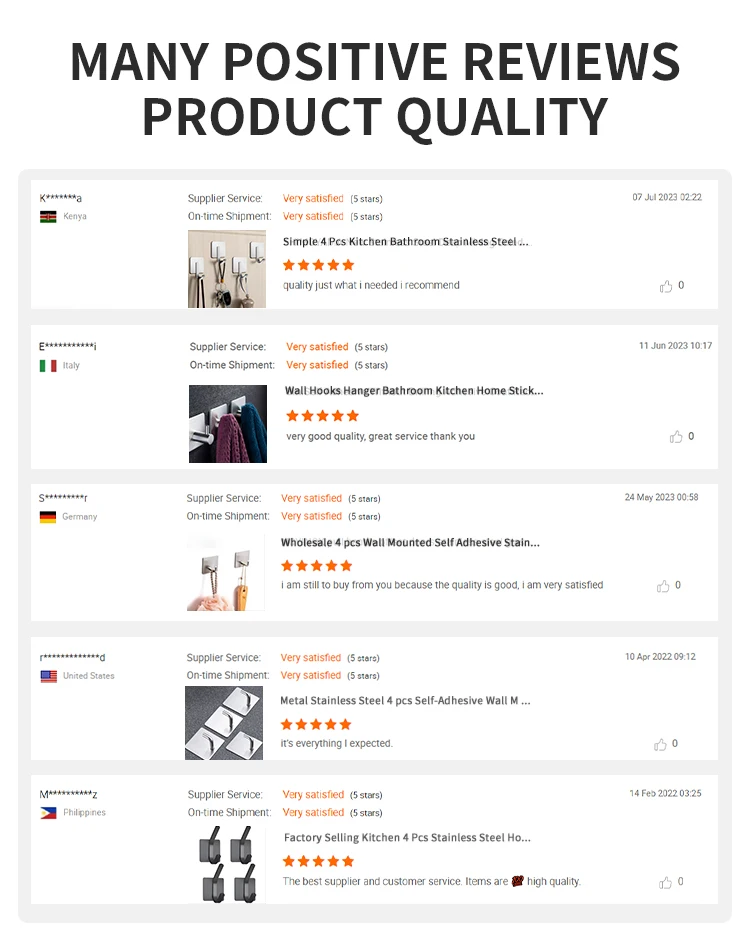Click the Germany flag icon
Viewport: 750px width, 941px height.
tap(48, 517)
